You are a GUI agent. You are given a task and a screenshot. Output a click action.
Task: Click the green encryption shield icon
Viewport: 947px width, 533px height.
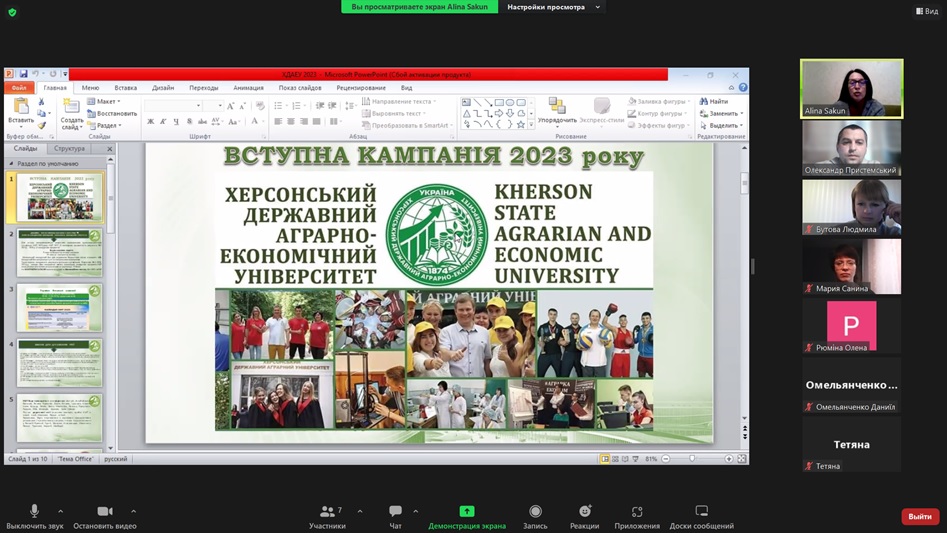click(12, 12)
